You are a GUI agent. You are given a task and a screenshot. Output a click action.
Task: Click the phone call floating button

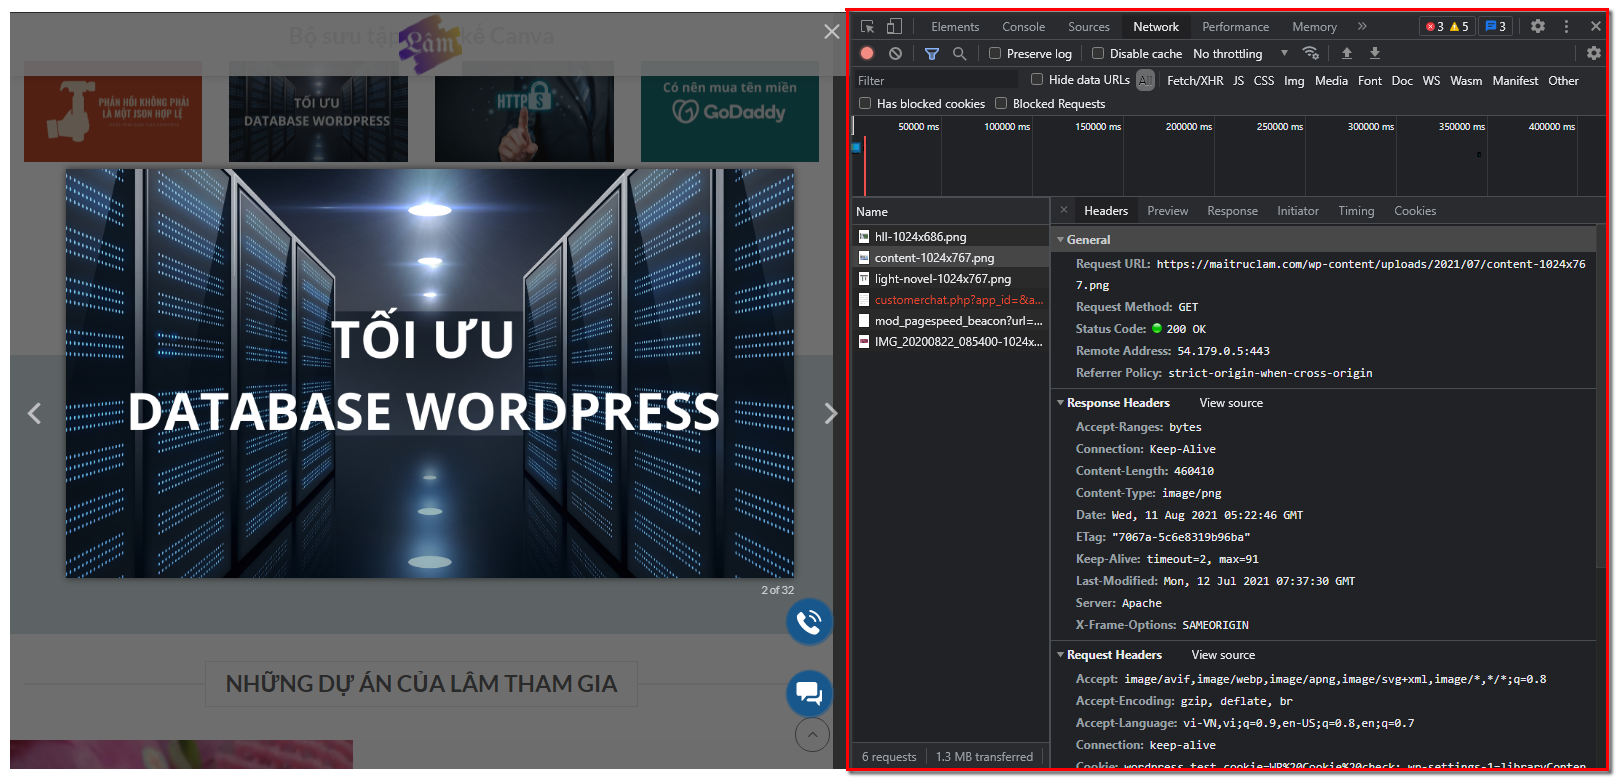(x=809, y=622)
